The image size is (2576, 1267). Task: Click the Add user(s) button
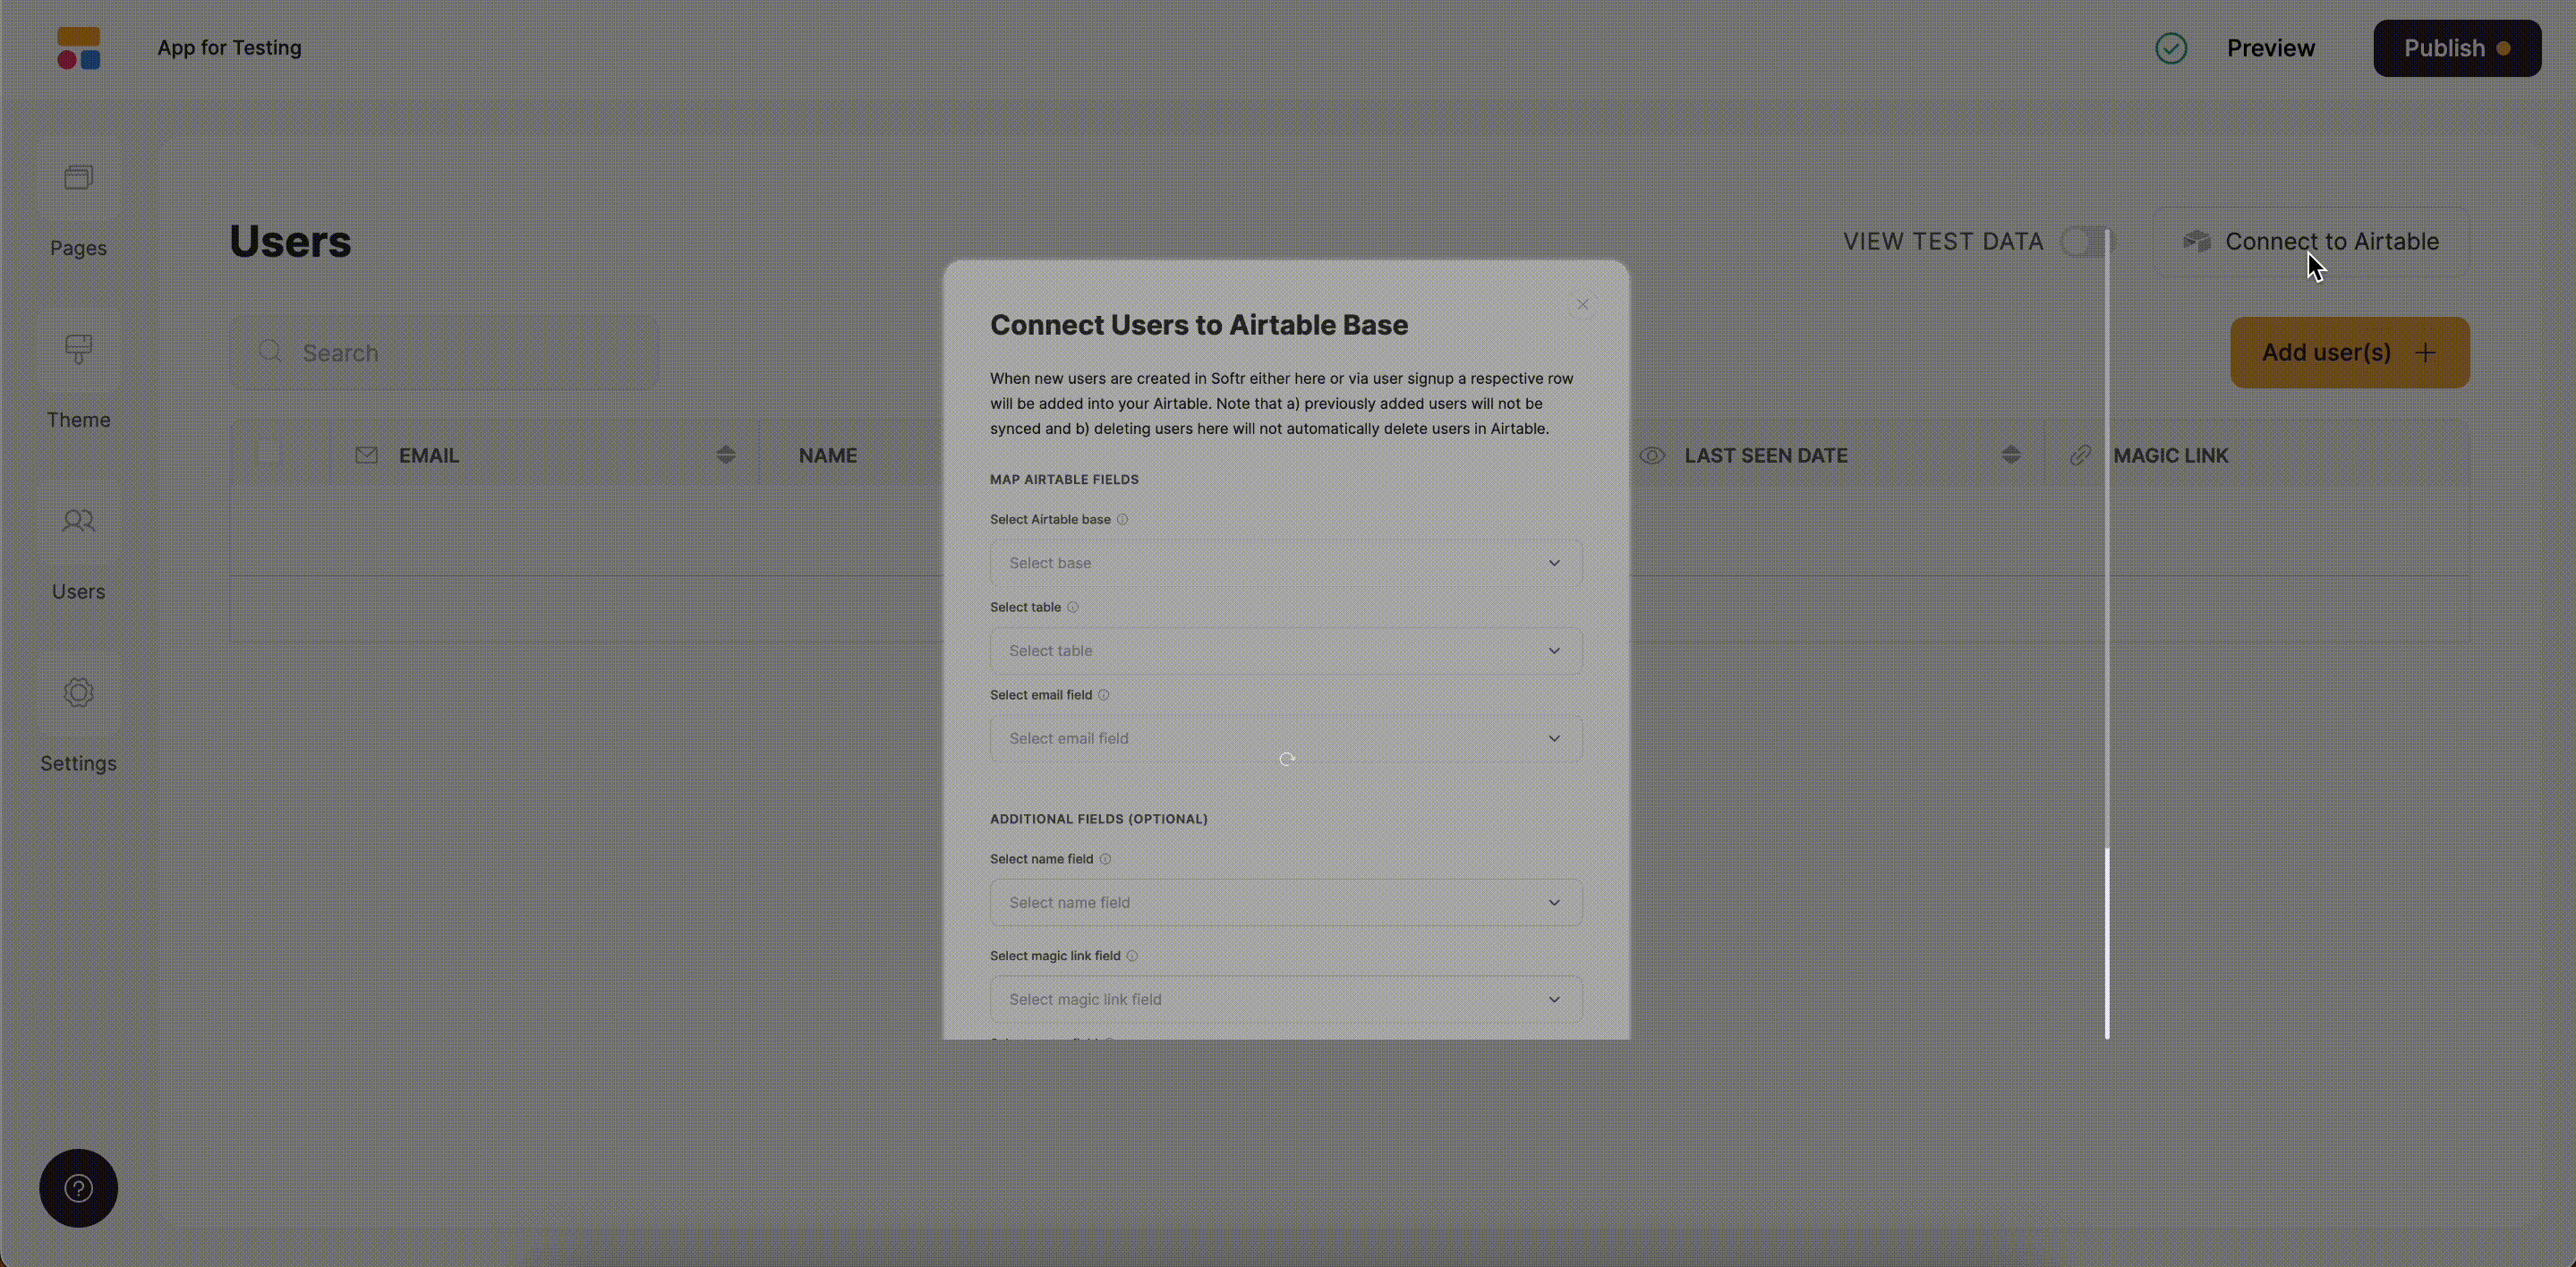2349,353
